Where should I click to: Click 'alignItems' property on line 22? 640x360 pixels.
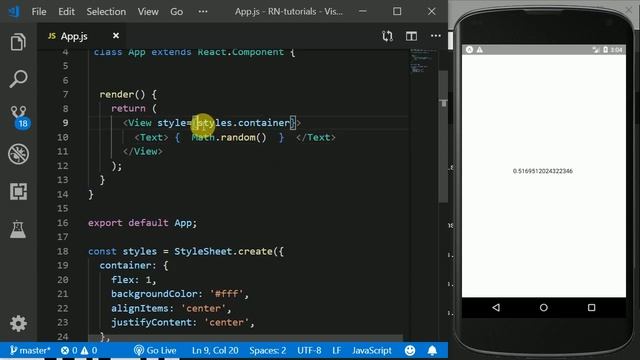140,308
